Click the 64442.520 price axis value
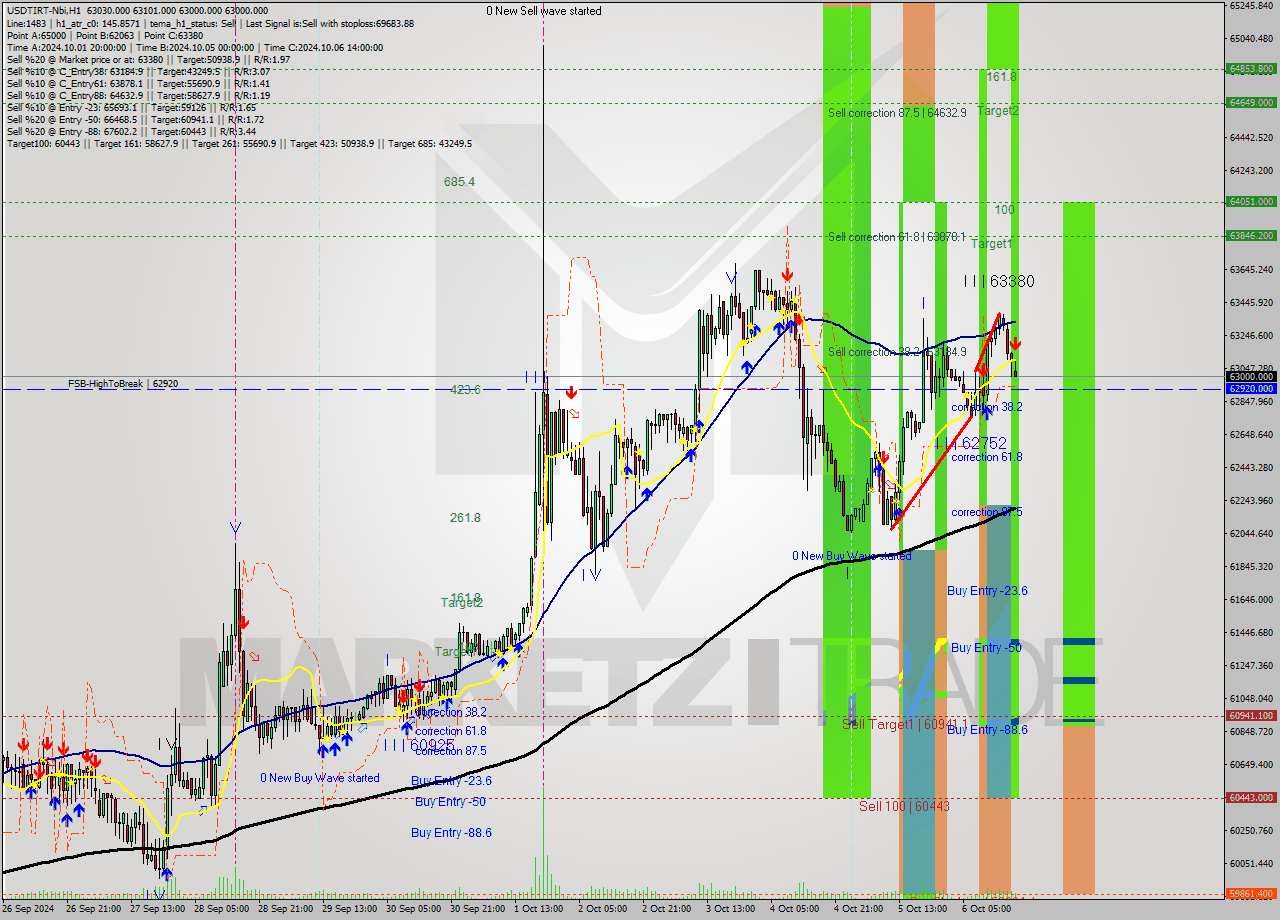 click(1250, 137)
